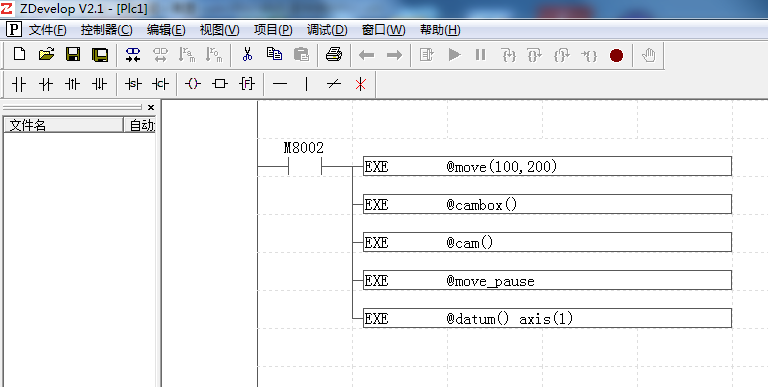The height and width of the screenshot is (389, 769).
Task: Insert a normally open contact
Action: click(19, 84)
